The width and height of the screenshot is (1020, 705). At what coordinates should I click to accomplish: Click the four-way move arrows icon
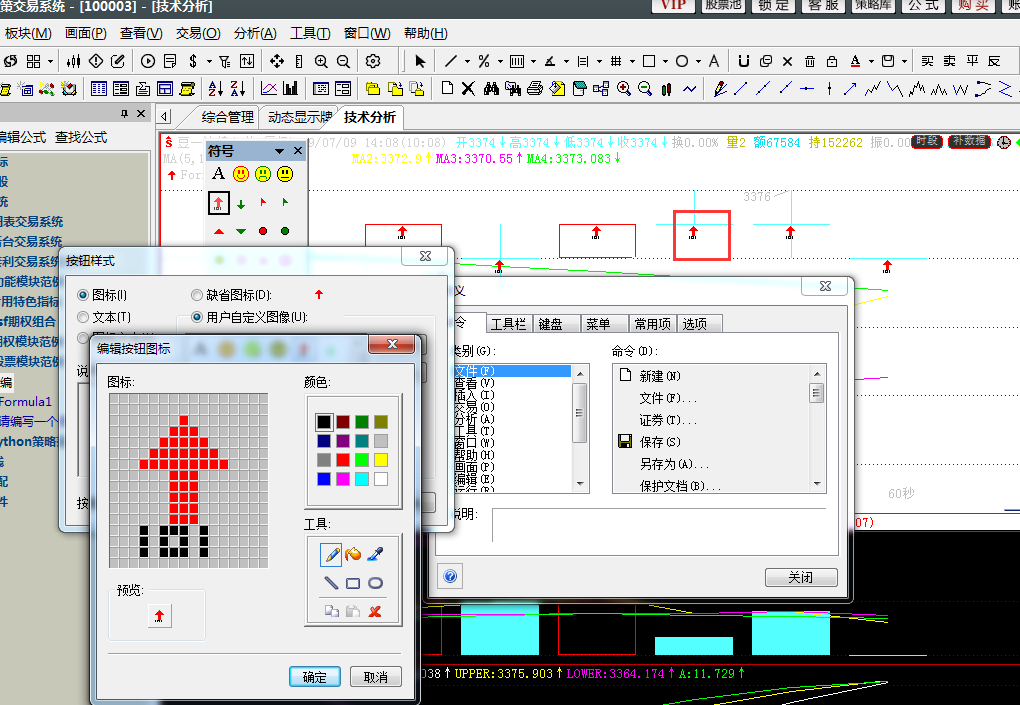276,61
